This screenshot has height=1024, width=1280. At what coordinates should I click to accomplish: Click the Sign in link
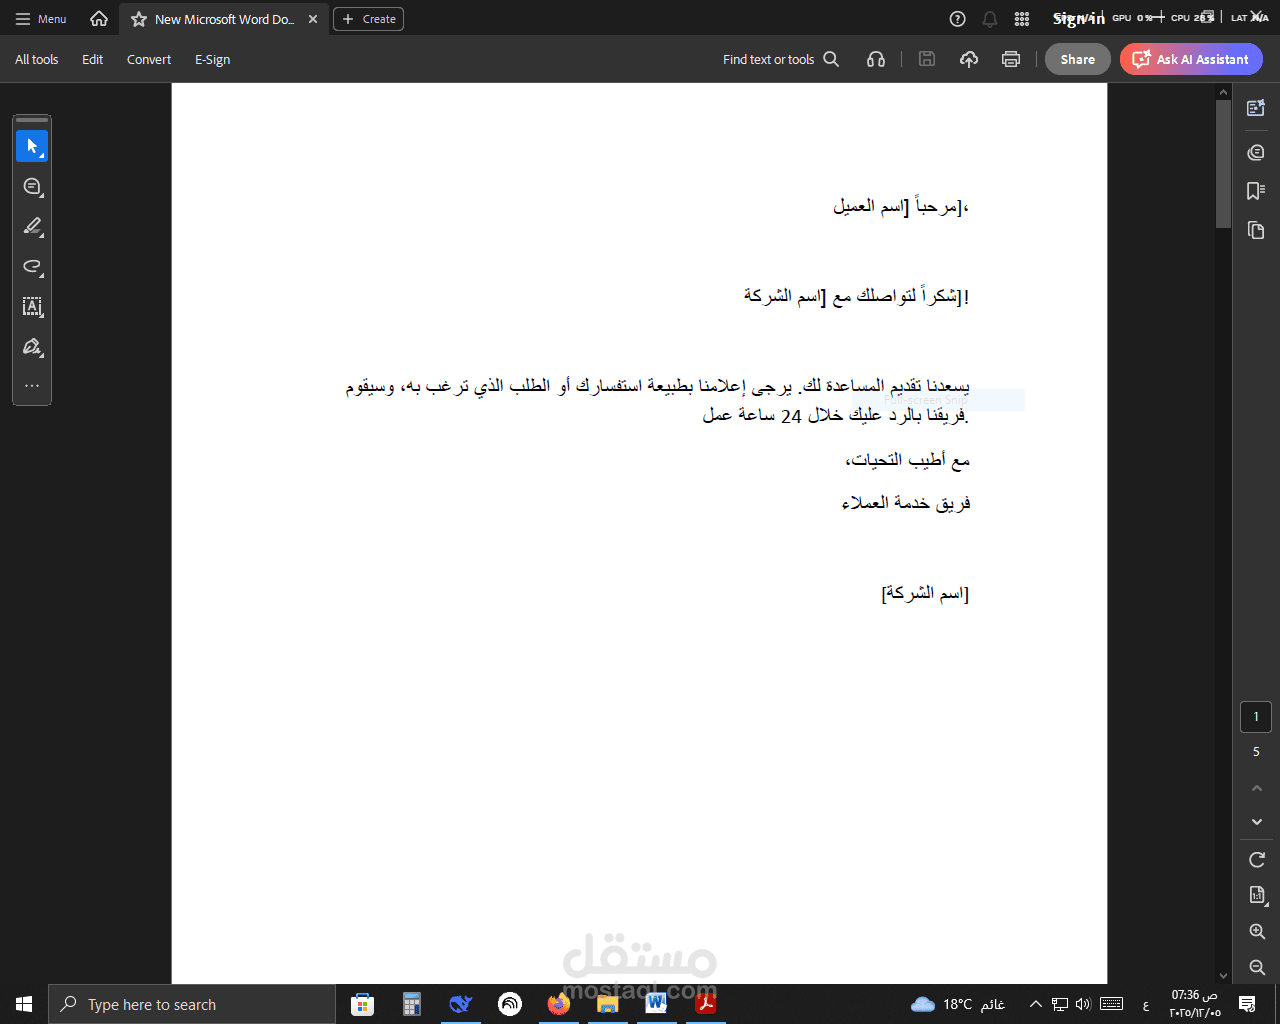1078,19
